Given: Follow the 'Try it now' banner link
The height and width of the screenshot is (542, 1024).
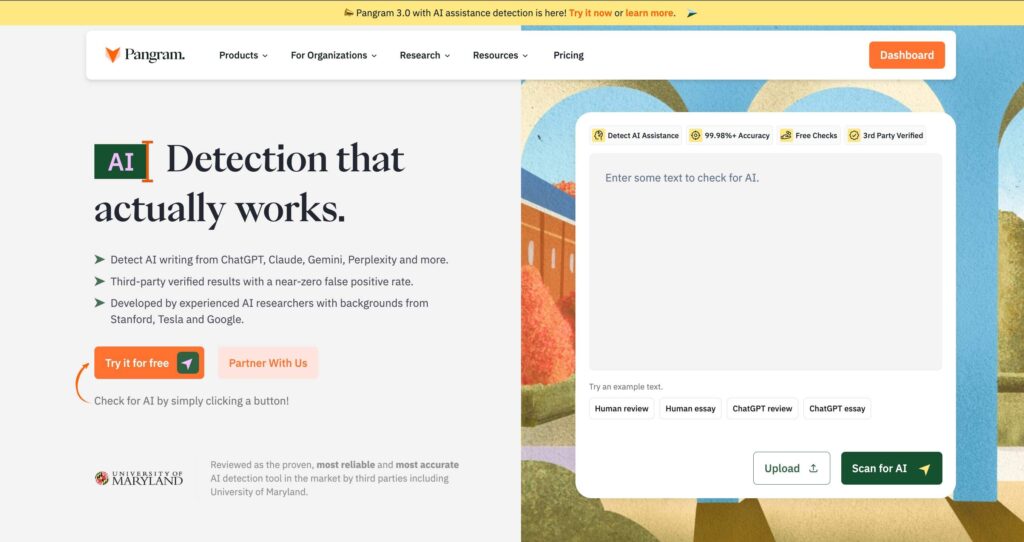Looking at the screenshot, I should pyautogui.click(x=590, y=13).
